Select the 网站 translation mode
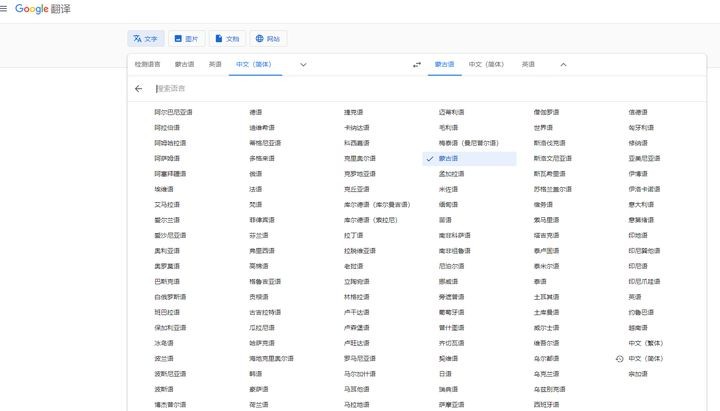The width and height of the screenshot is (720, 411). tap(268, 39)
